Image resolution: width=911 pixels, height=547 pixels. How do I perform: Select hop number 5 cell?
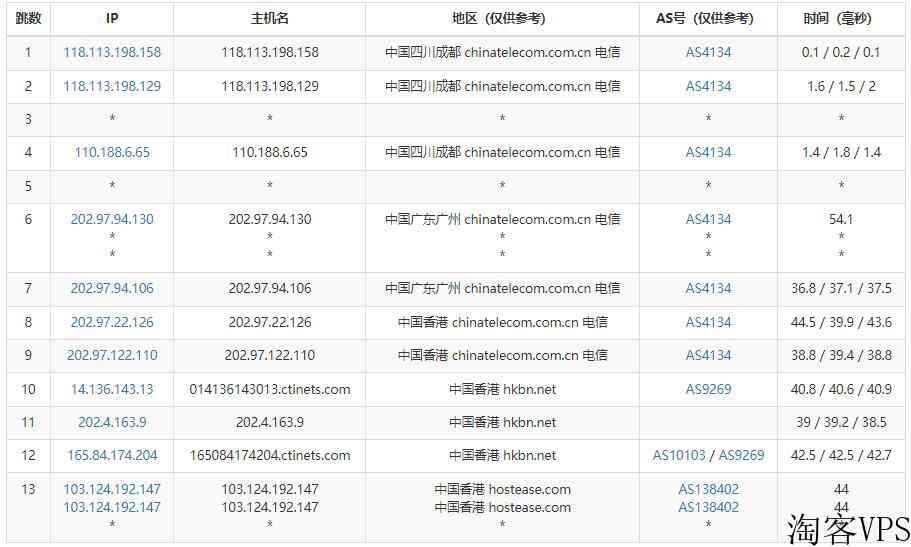(28, 187)
